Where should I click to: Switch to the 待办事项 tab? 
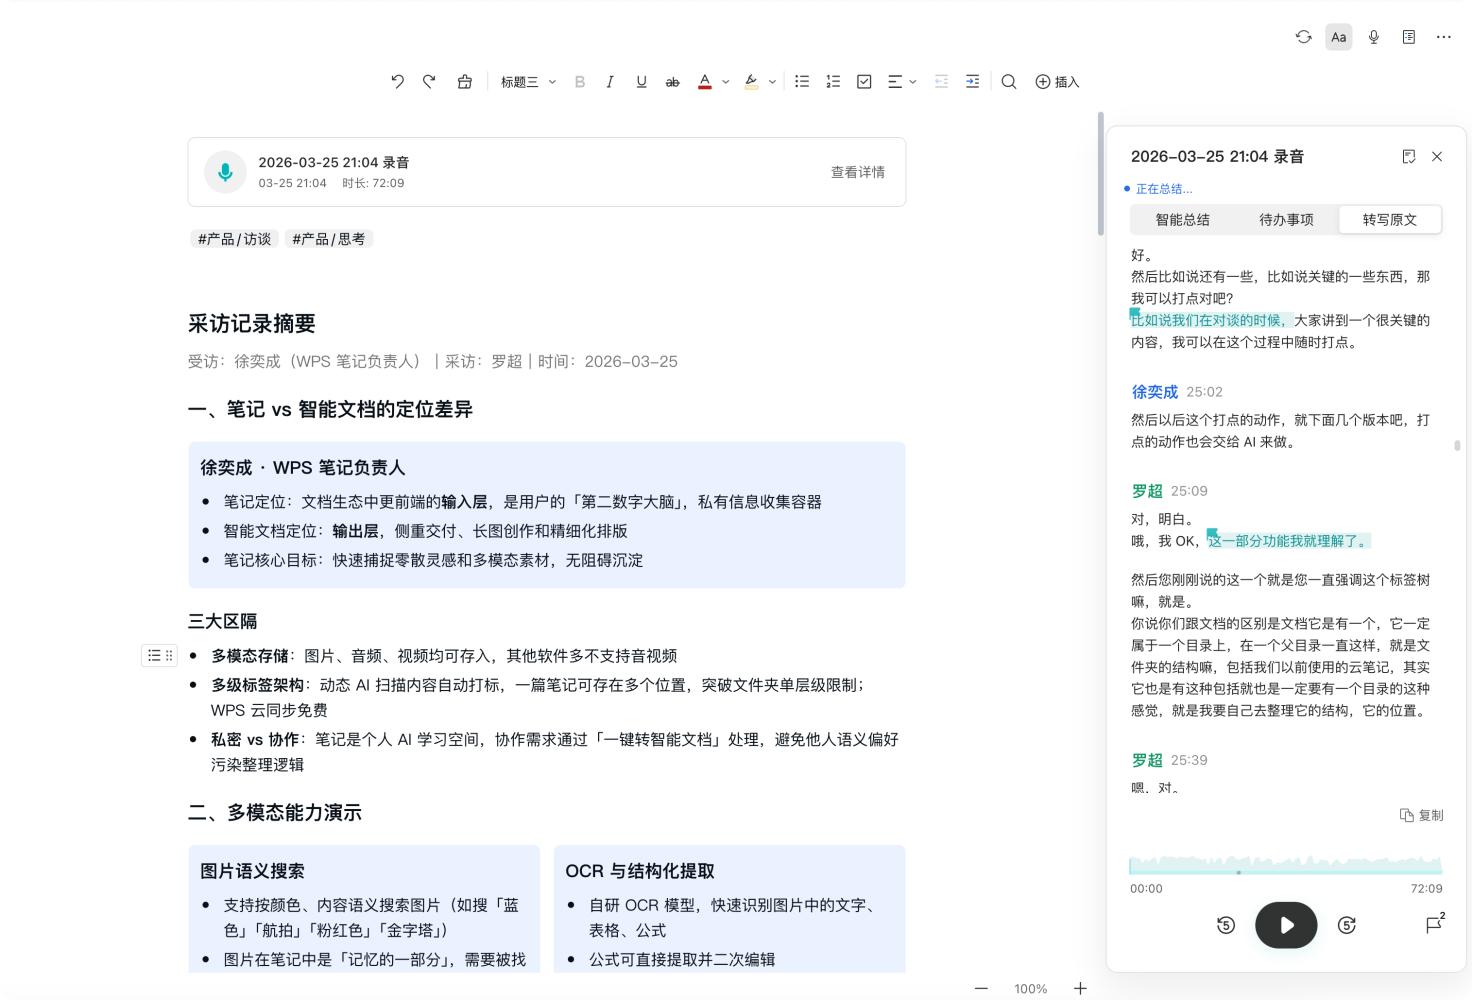[x=1285, y=219]
